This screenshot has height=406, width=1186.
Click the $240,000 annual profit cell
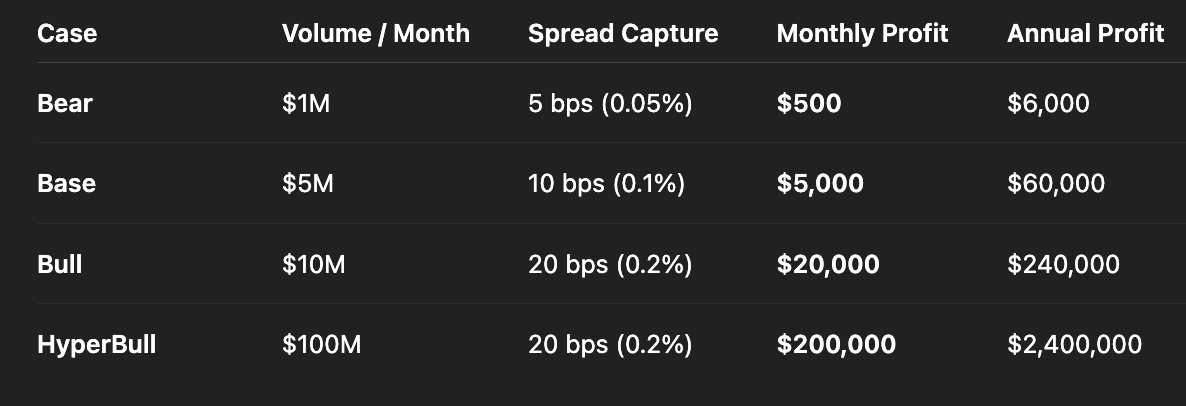[1063, 264]
